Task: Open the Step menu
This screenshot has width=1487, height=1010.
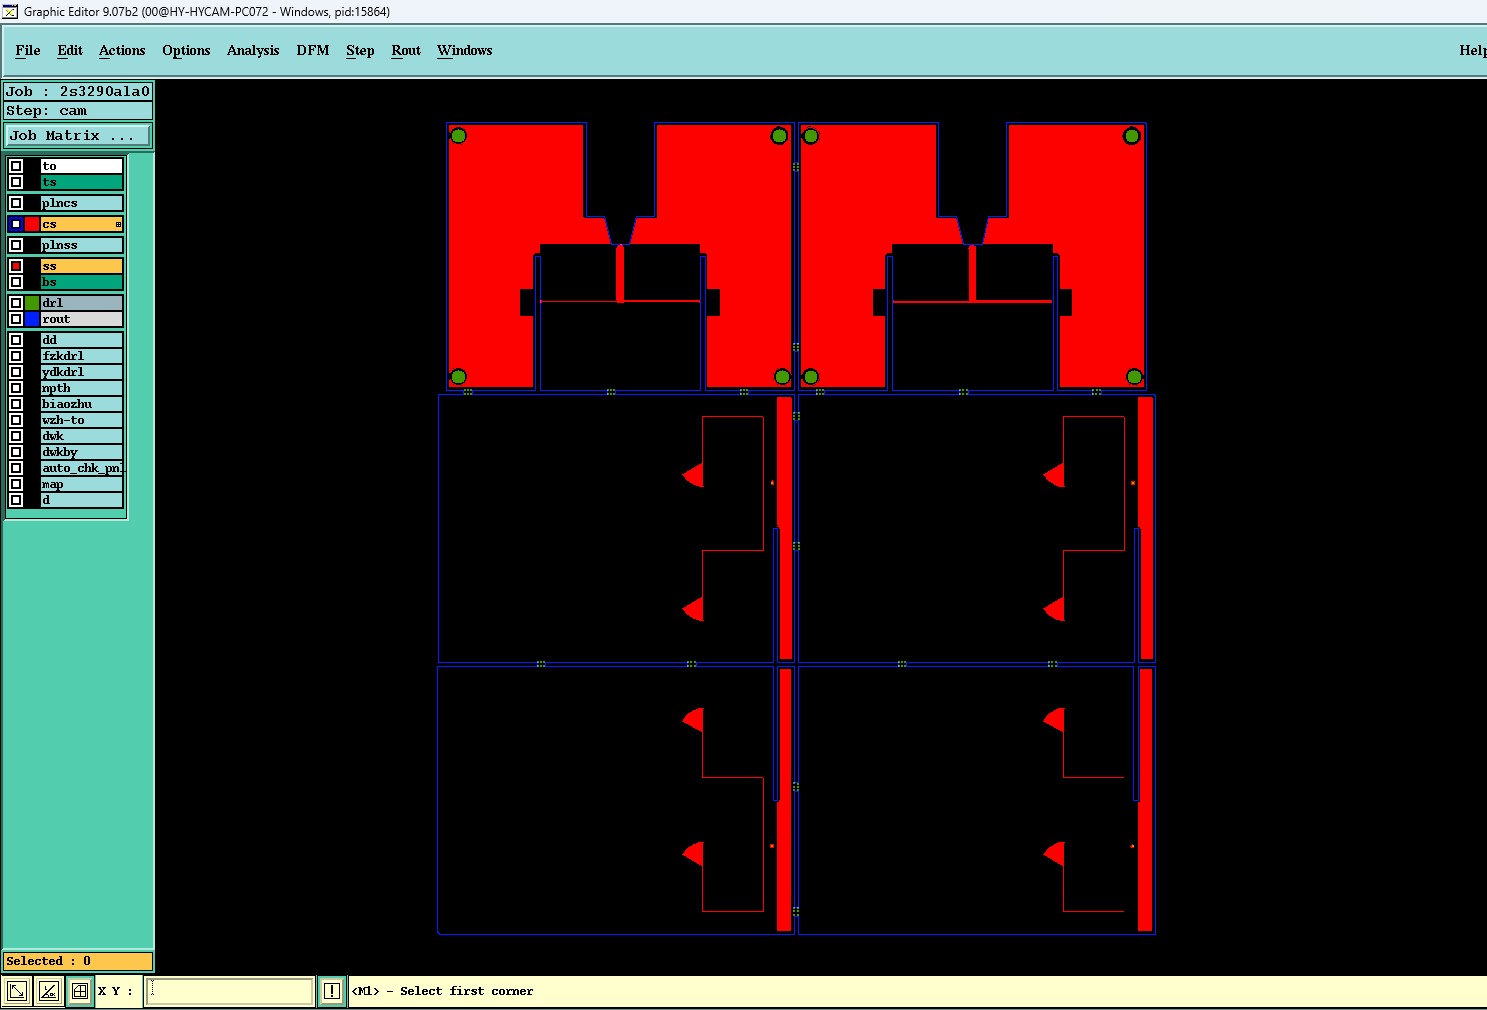Action: click(360, 50)
